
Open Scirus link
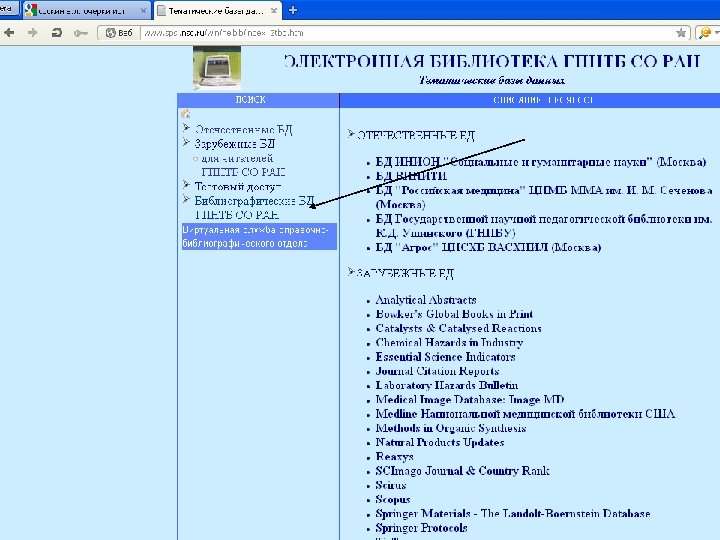tap(391, 485)
